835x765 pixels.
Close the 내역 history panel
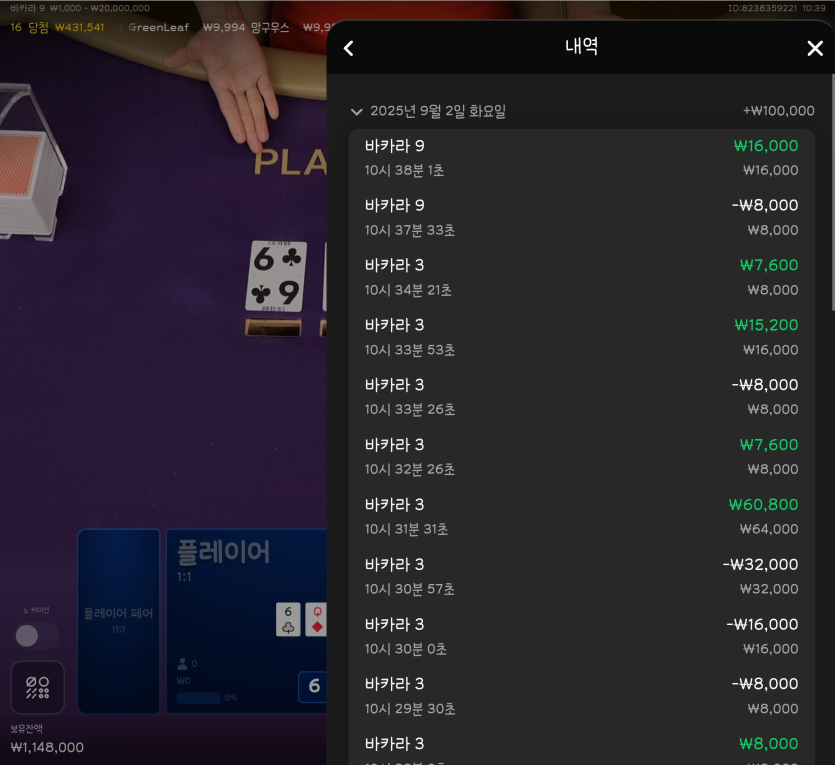coord(815,48)
